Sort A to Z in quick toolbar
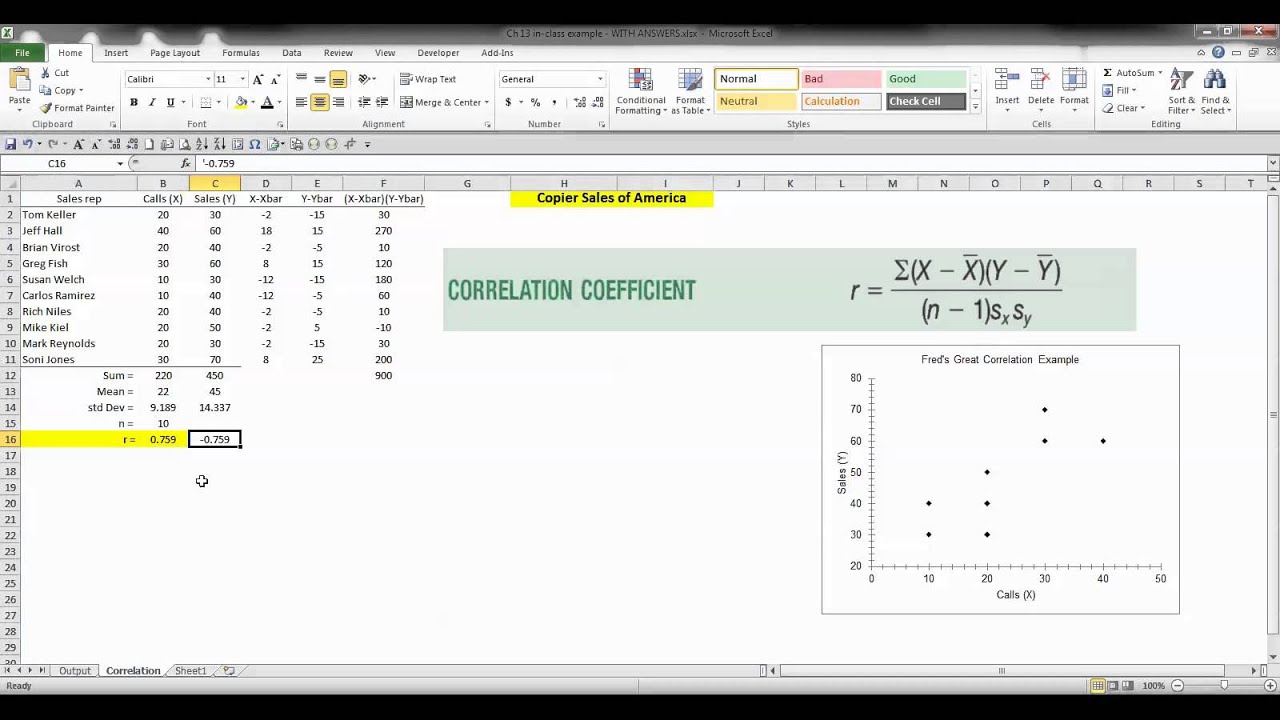1280x720 pixels. click(203, 144)
